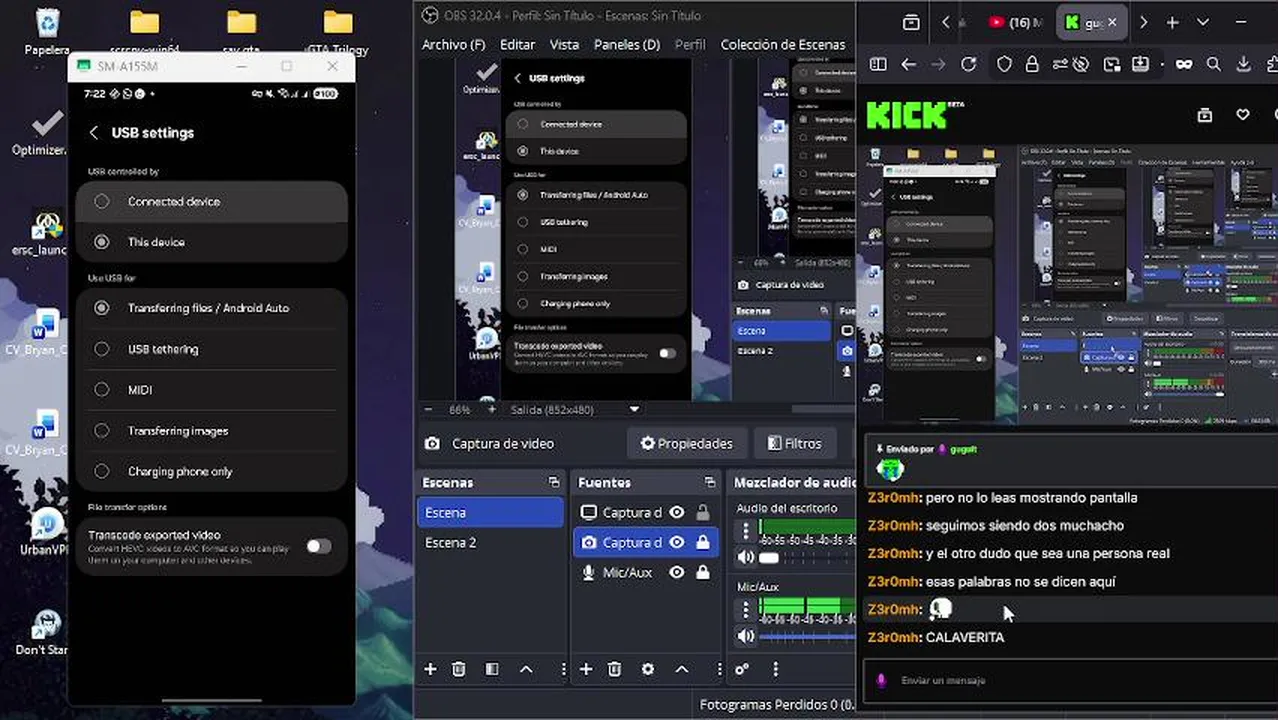Click Filtros button in OBS

795,443
